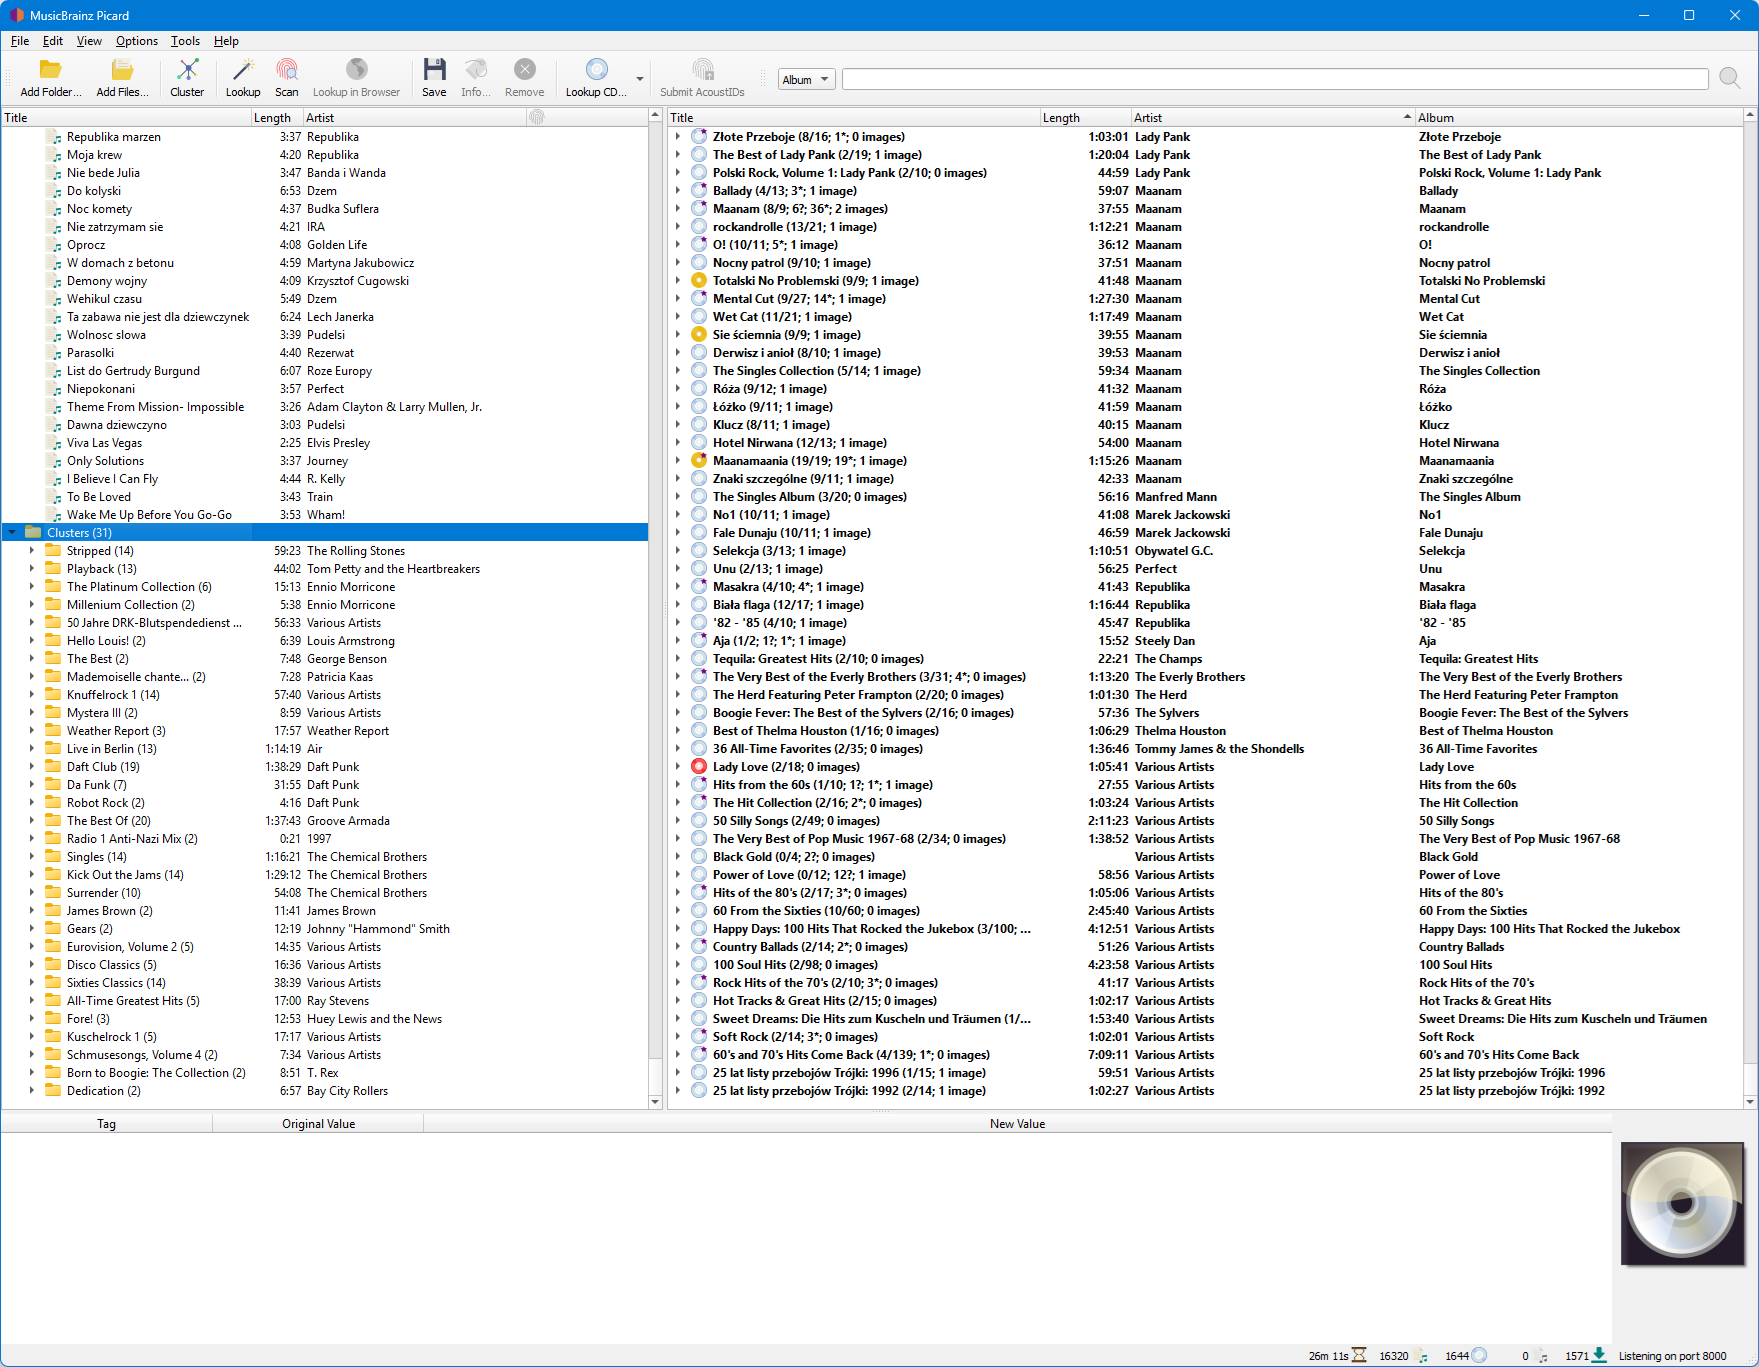This screenshot has height=1367, width=1759.
Task: Expand the Daft Club (19) cluster
Action: click(x=31, y=767)
